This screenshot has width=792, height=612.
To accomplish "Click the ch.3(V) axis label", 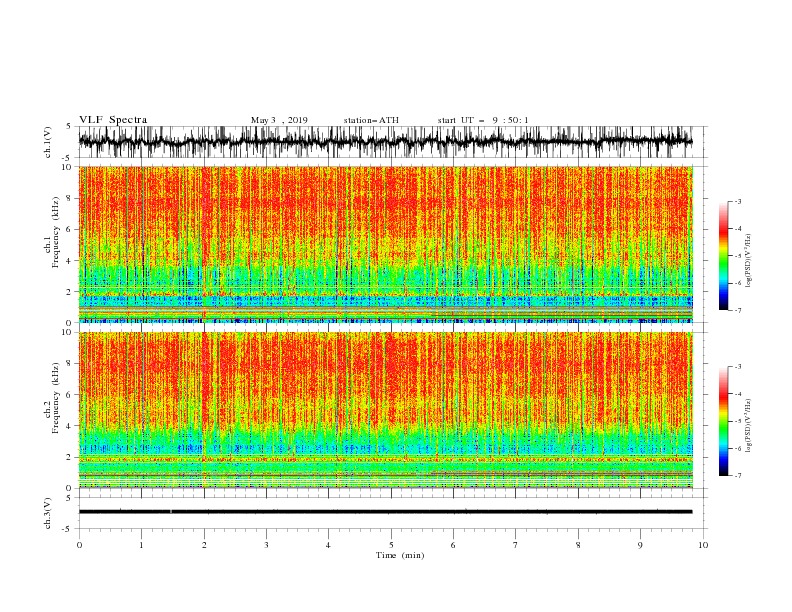I will (x=48, y=513).
